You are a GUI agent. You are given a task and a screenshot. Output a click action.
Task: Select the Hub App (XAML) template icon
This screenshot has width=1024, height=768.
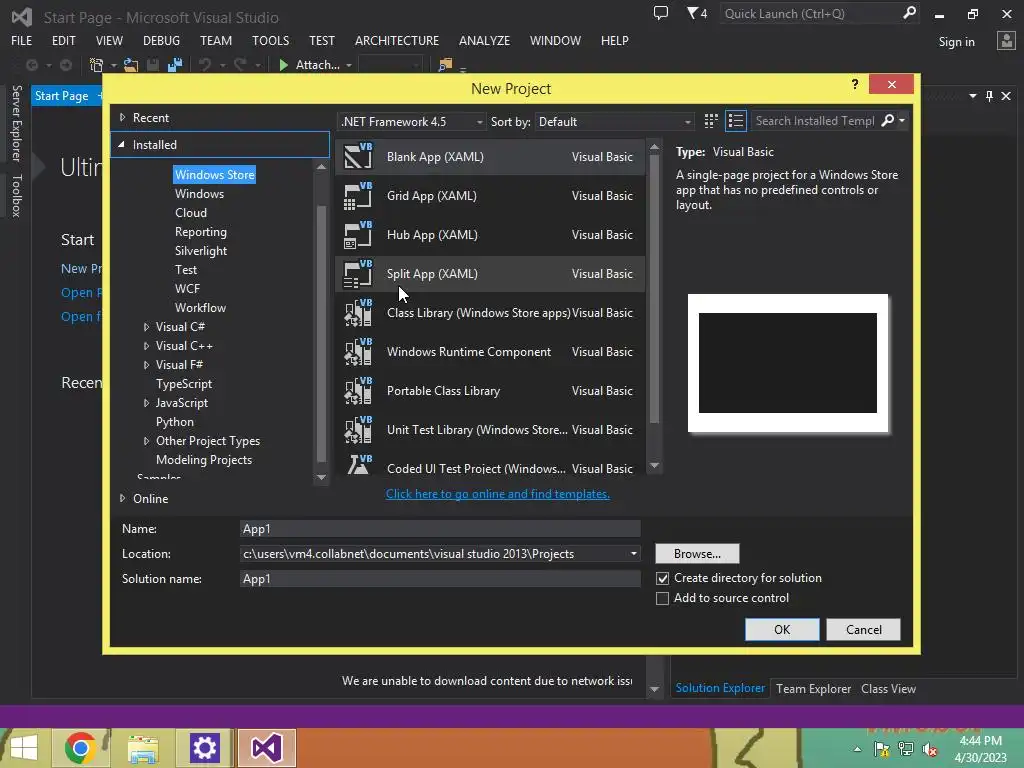click(358, 234)
